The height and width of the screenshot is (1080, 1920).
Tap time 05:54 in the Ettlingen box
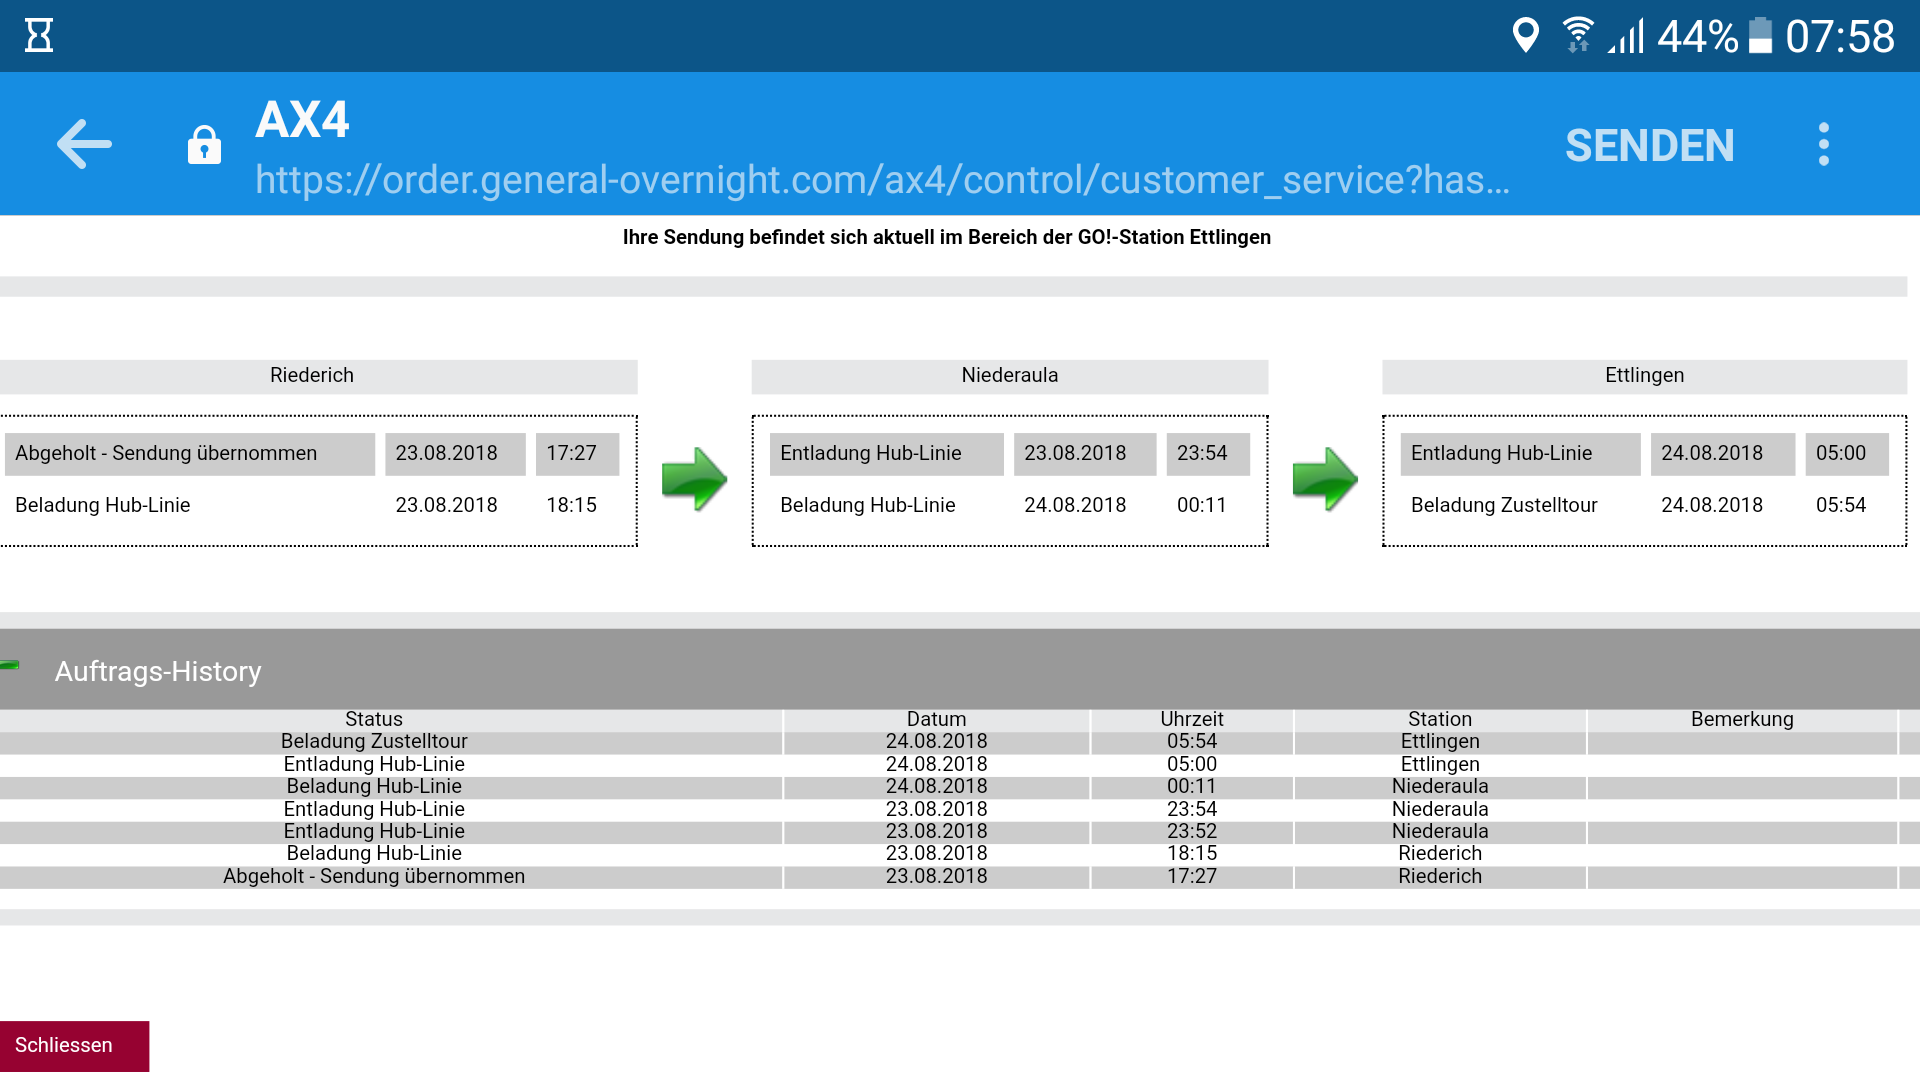[1841, 506]
